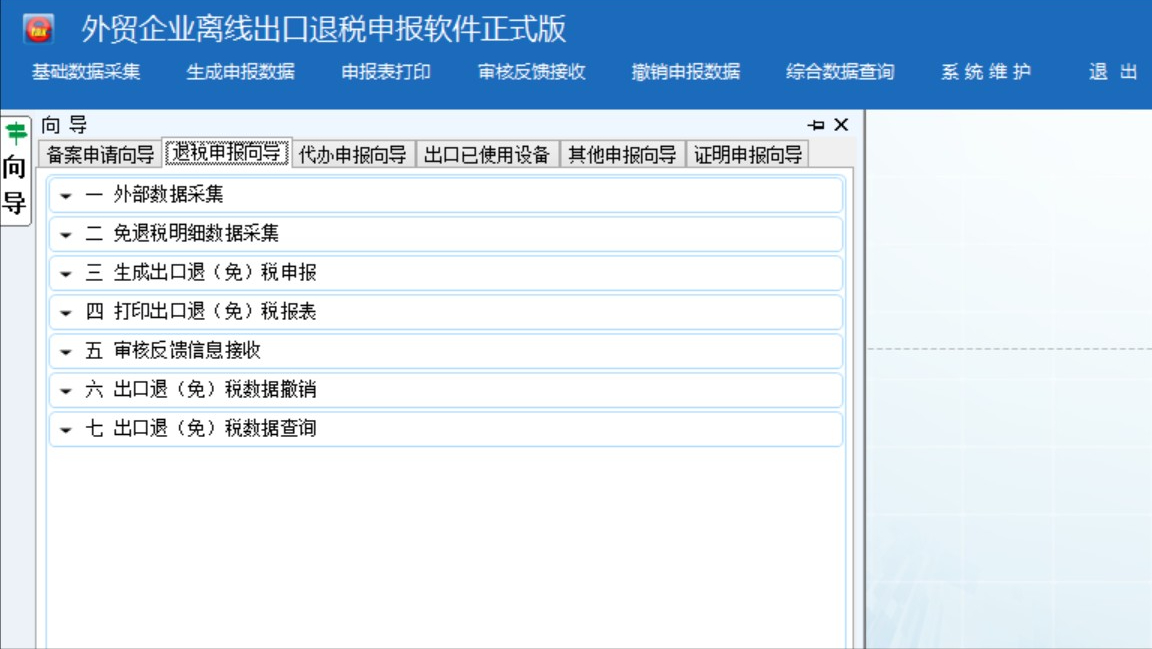This screenshot has height=649, width=1152.
Task: Click the 生成出口退（免）税申报 section title
Action: click(x=215, y=272)
